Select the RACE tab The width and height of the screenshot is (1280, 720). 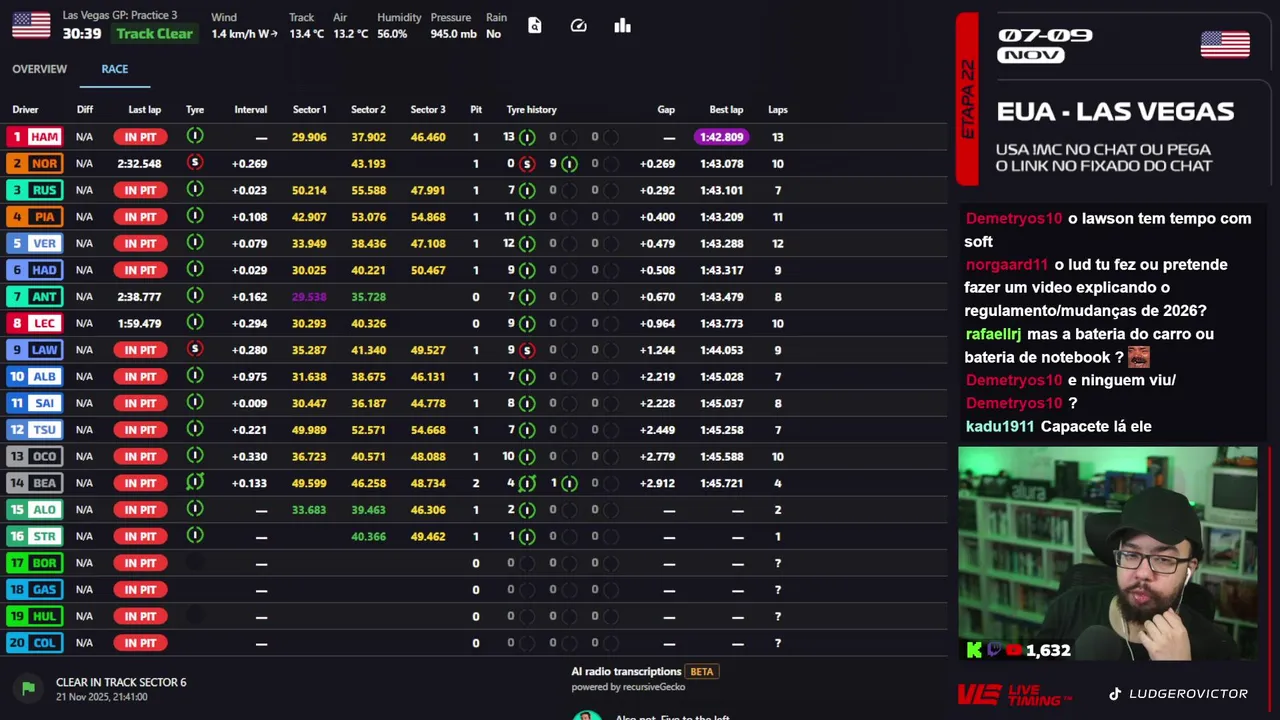coord(115,69)
